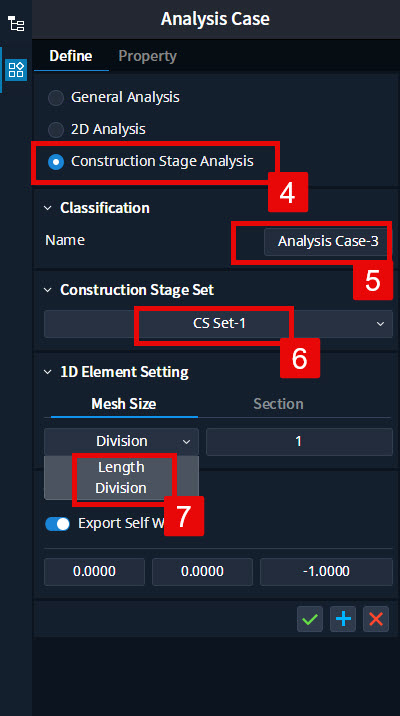Add with the blue plus icon
Screen dimensions: 400x716
point(343,619)
